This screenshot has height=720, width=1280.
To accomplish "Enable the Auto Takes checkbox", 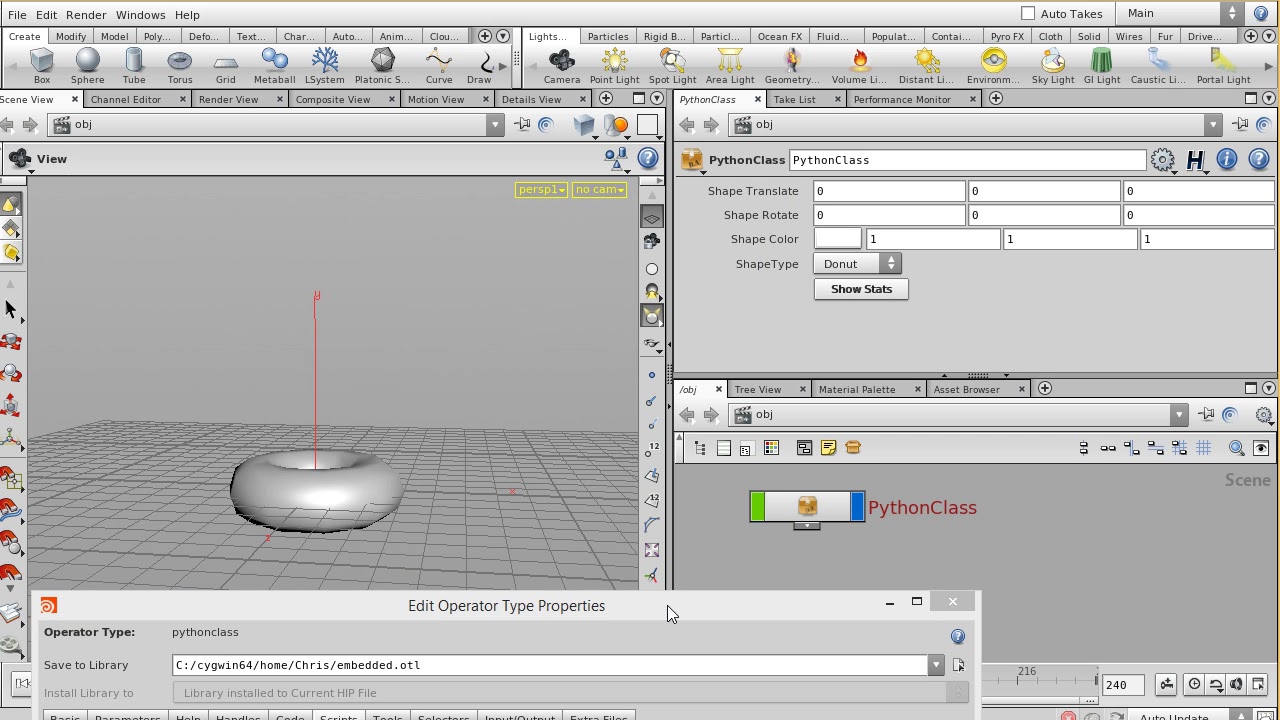I will coord(1028,14).
